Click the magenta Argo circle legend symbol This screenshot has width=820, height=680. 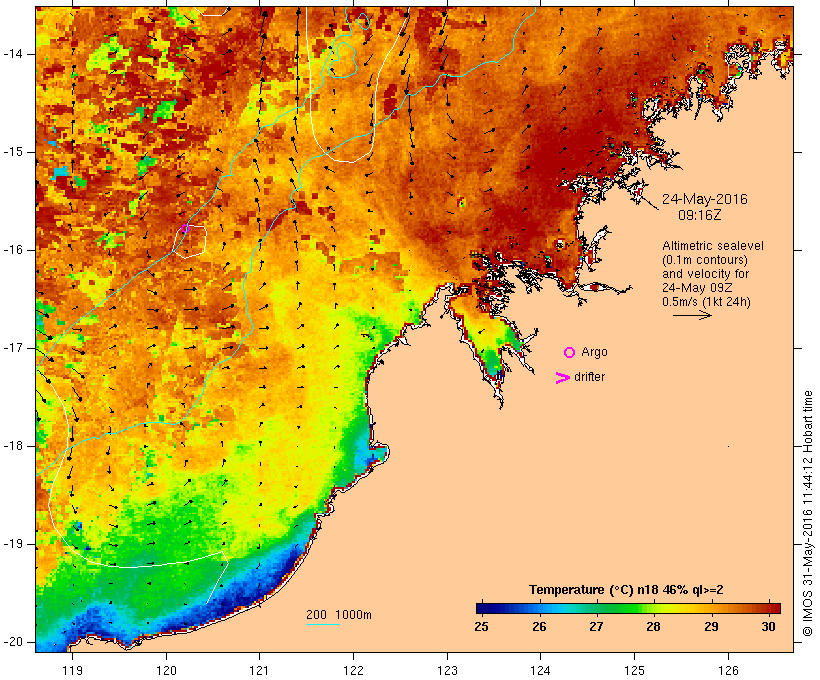[x=570, y=353]
